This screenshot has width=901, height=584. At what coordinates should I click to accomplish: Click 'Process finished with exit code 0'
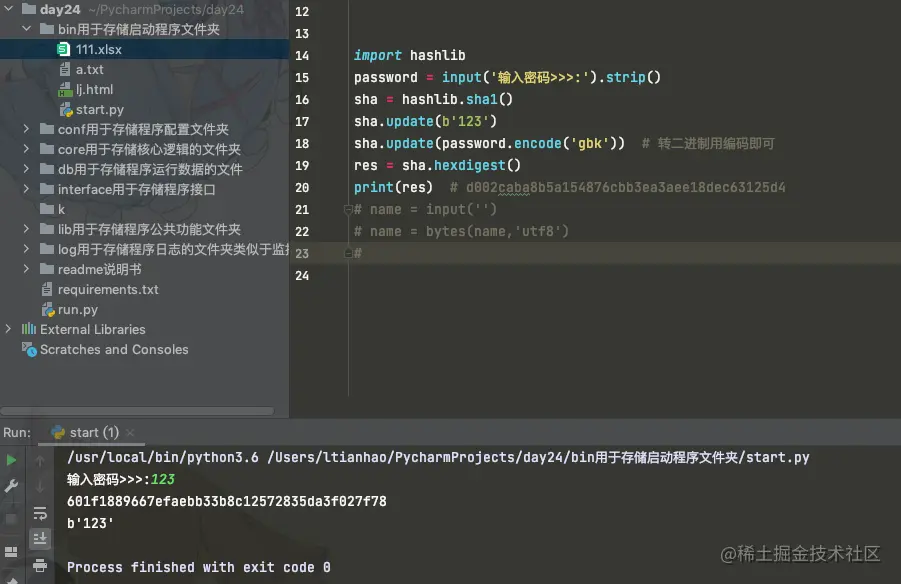199,567
